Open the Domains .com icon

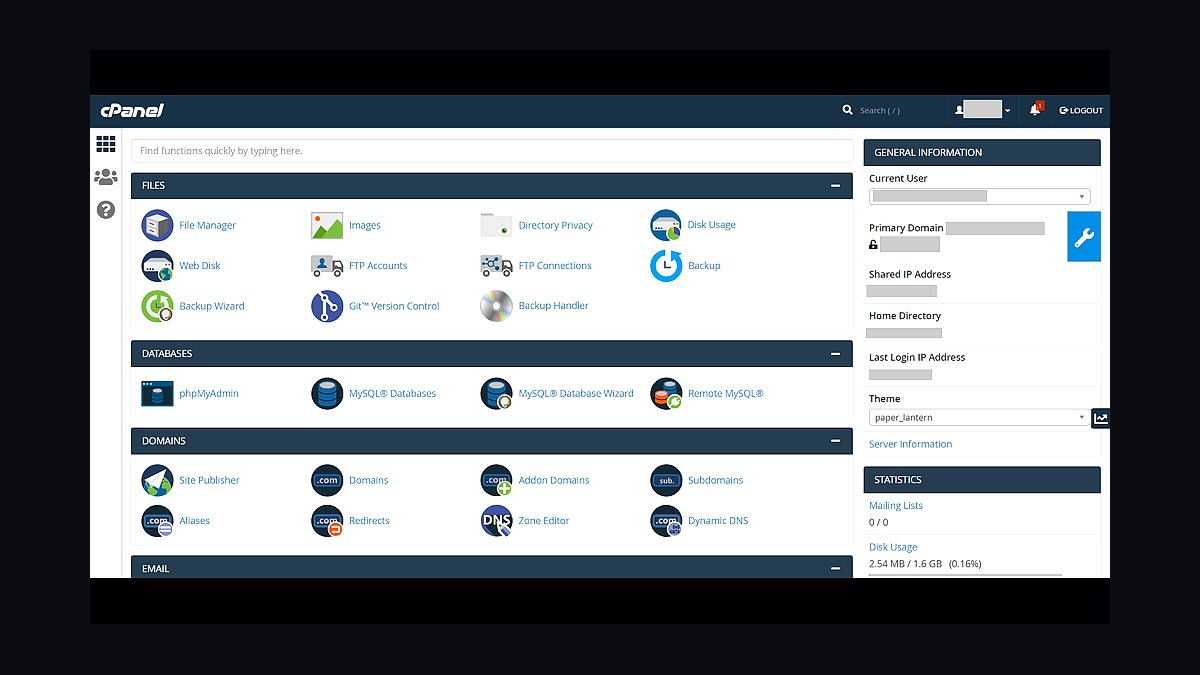click(327, 480)
